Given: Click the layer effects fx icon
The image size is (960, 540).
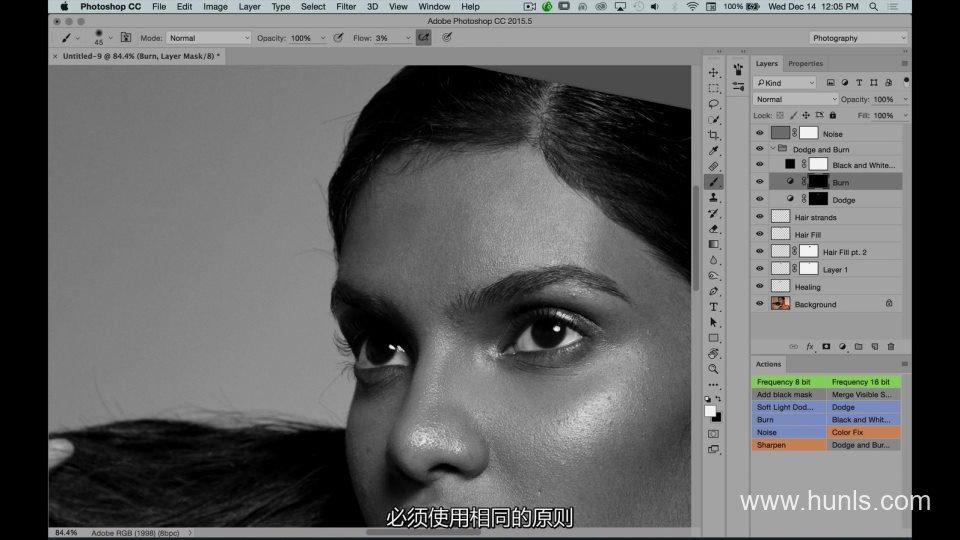Looking at the screenshot, I should click(x=810, y=347).
